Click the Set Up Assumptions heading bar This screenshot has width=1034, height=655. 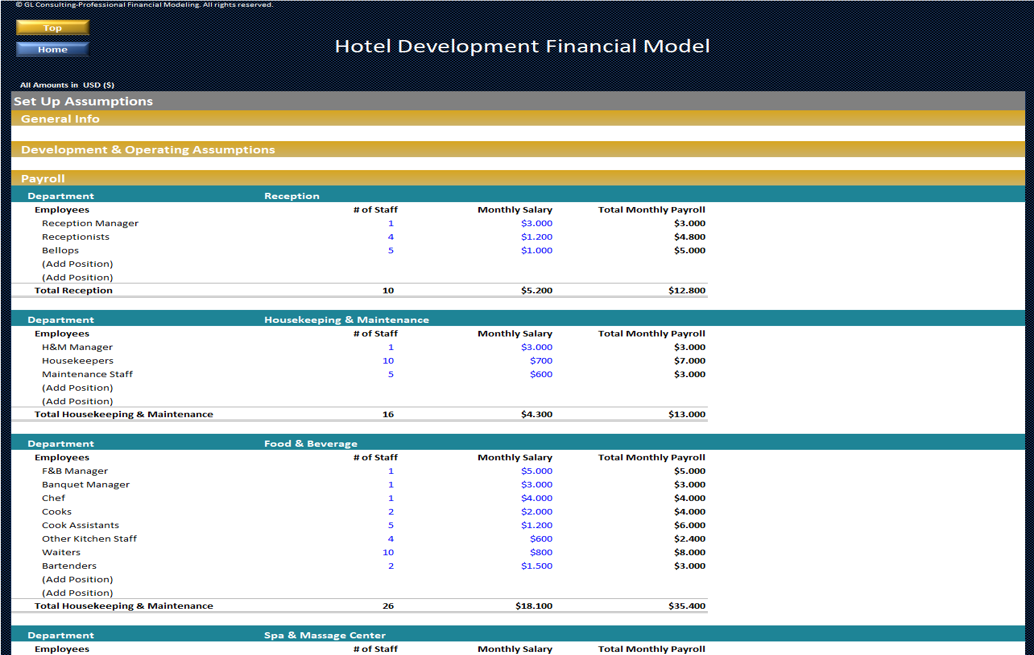(x=518, y=101)
